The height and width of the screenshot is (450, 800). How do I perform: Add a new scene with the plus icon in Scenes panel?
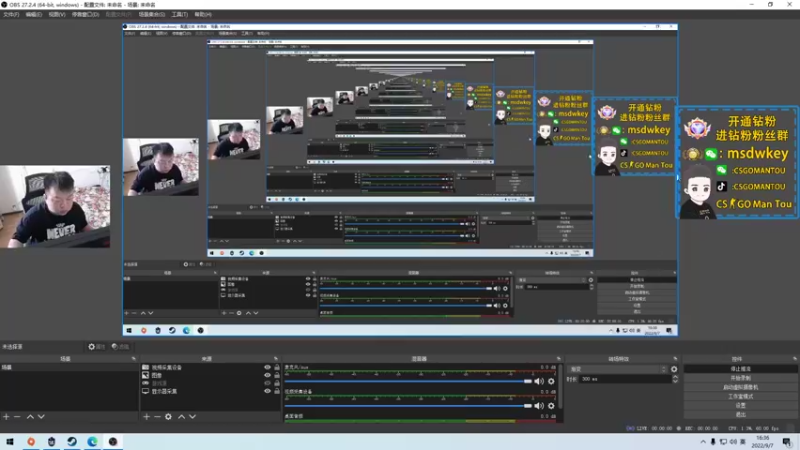6,417
